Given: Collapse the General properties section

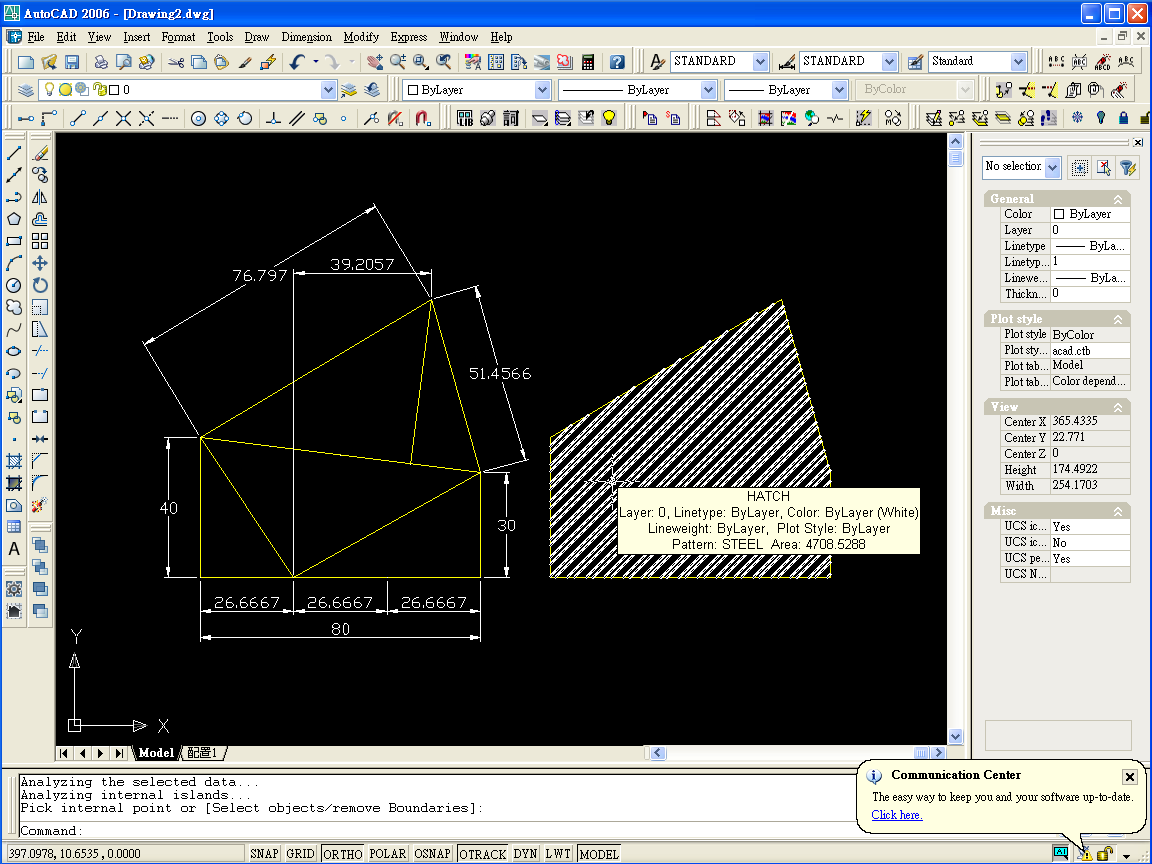Looking at the screenshot, I should tap(1118, 199).
